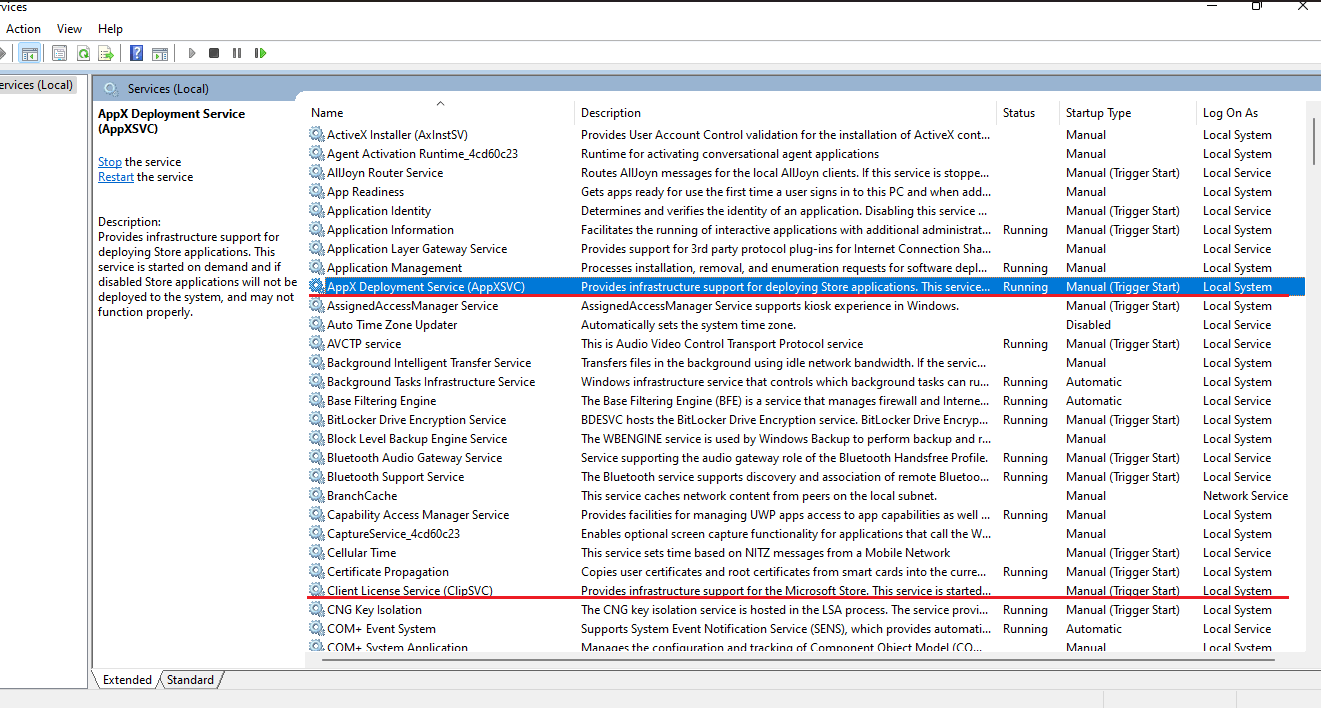Click the Stop link for the service
The height and width of the screenshot is (708, 1321).
(110, 162)
